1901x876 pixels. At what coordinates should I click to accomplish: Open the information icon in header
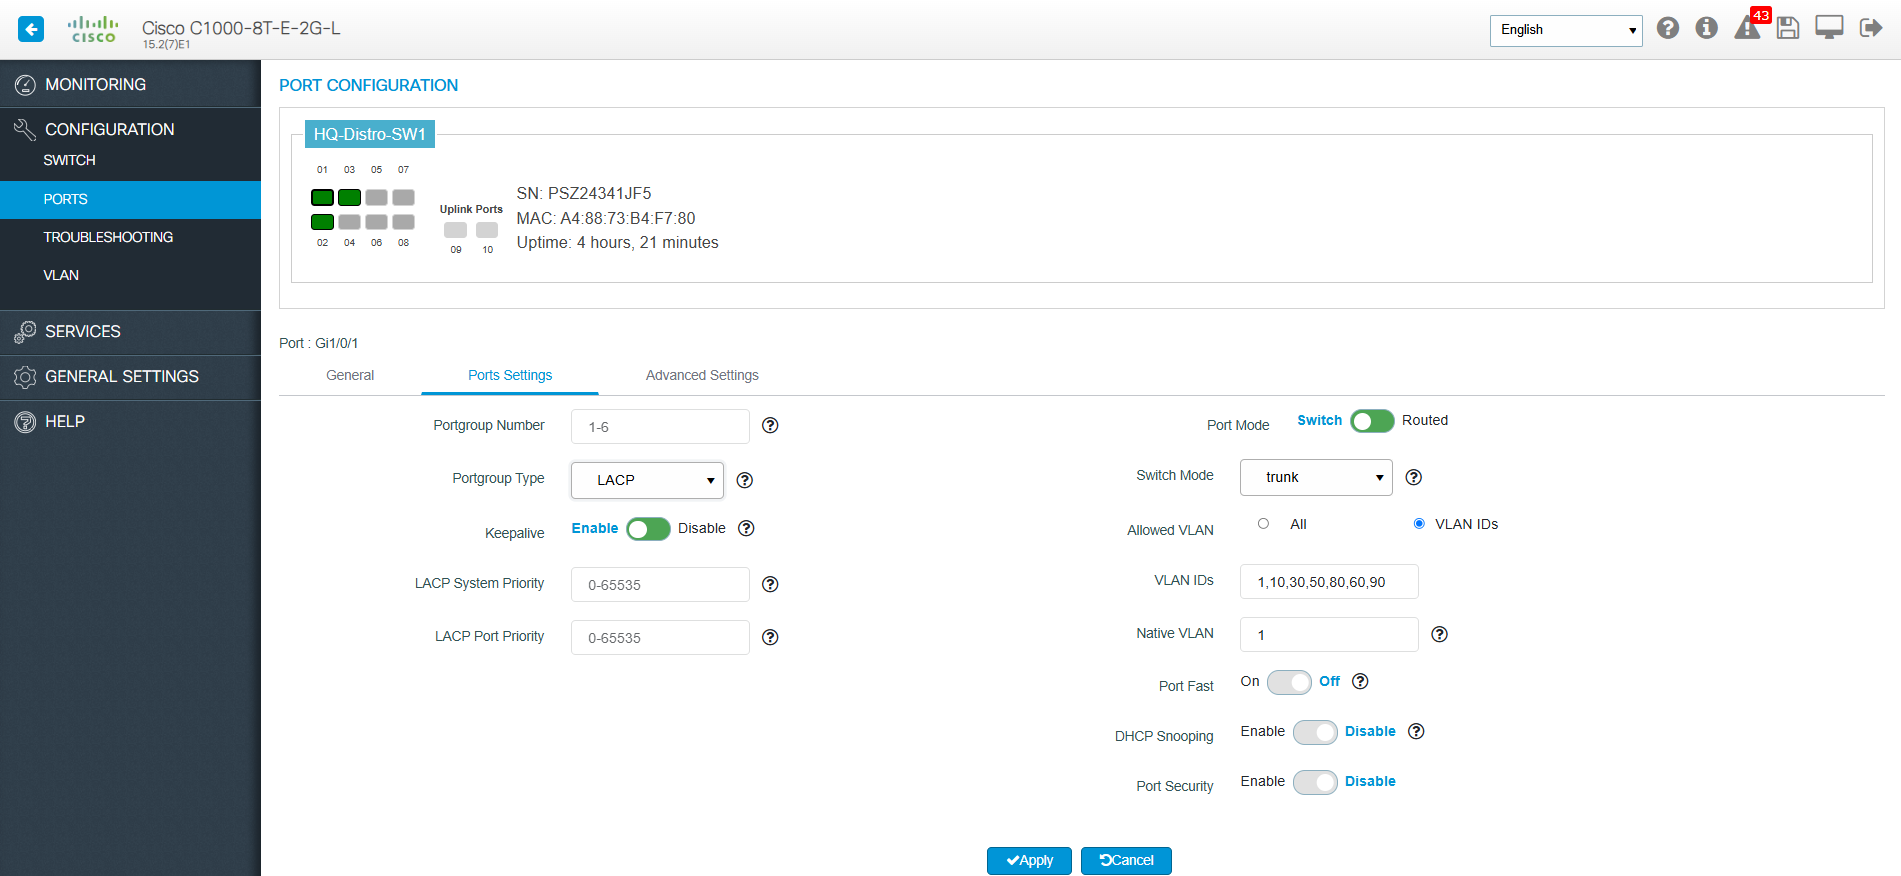pos(1707,28)
